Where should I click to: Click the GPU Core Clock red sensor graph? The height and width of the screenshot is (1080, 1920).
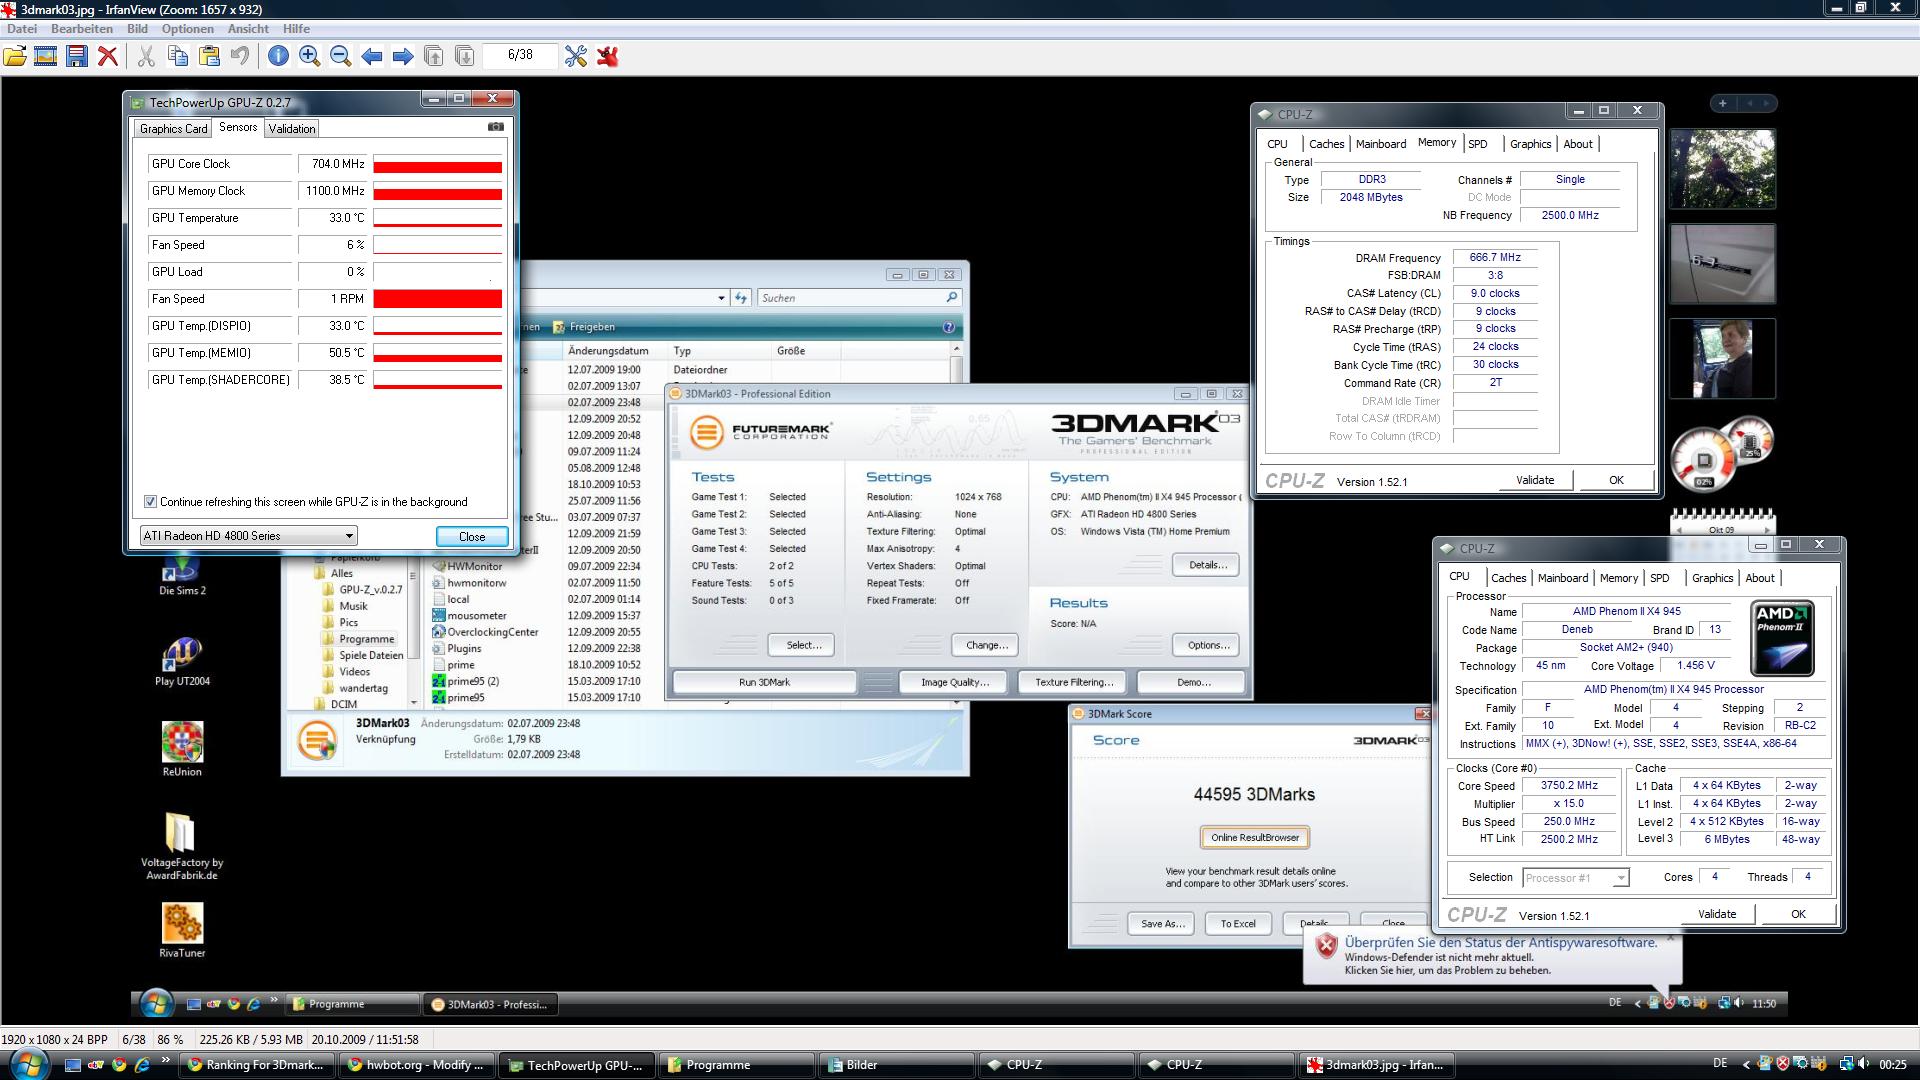click(437, 164)
